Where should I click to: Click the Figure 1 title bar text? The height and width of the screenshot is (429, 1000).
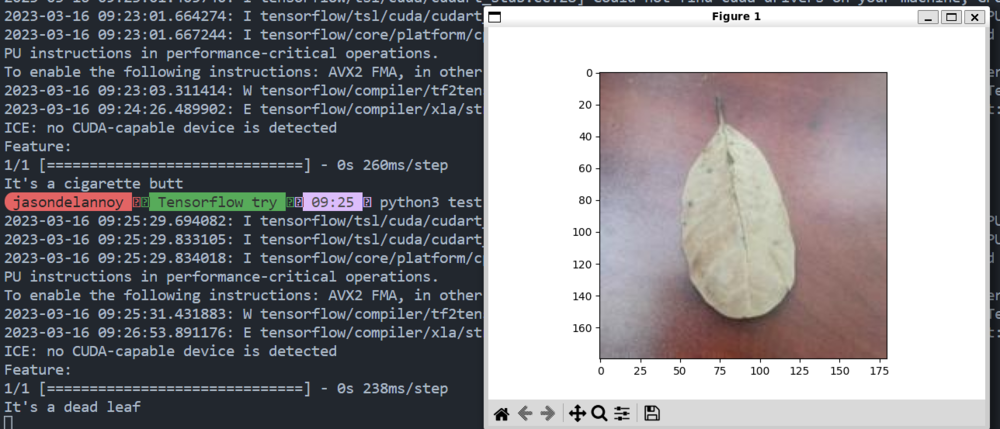pos(735,17)
